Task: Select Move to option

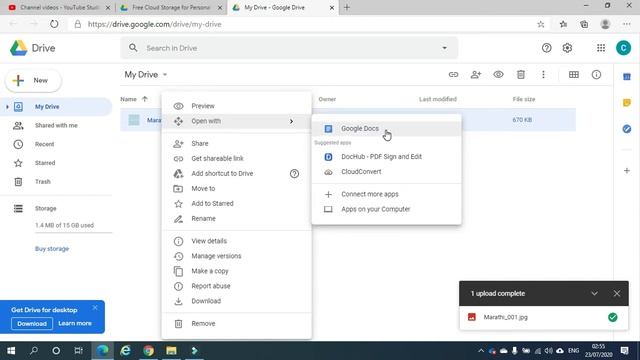Action: pyautogui.click(x=236, y=189)
